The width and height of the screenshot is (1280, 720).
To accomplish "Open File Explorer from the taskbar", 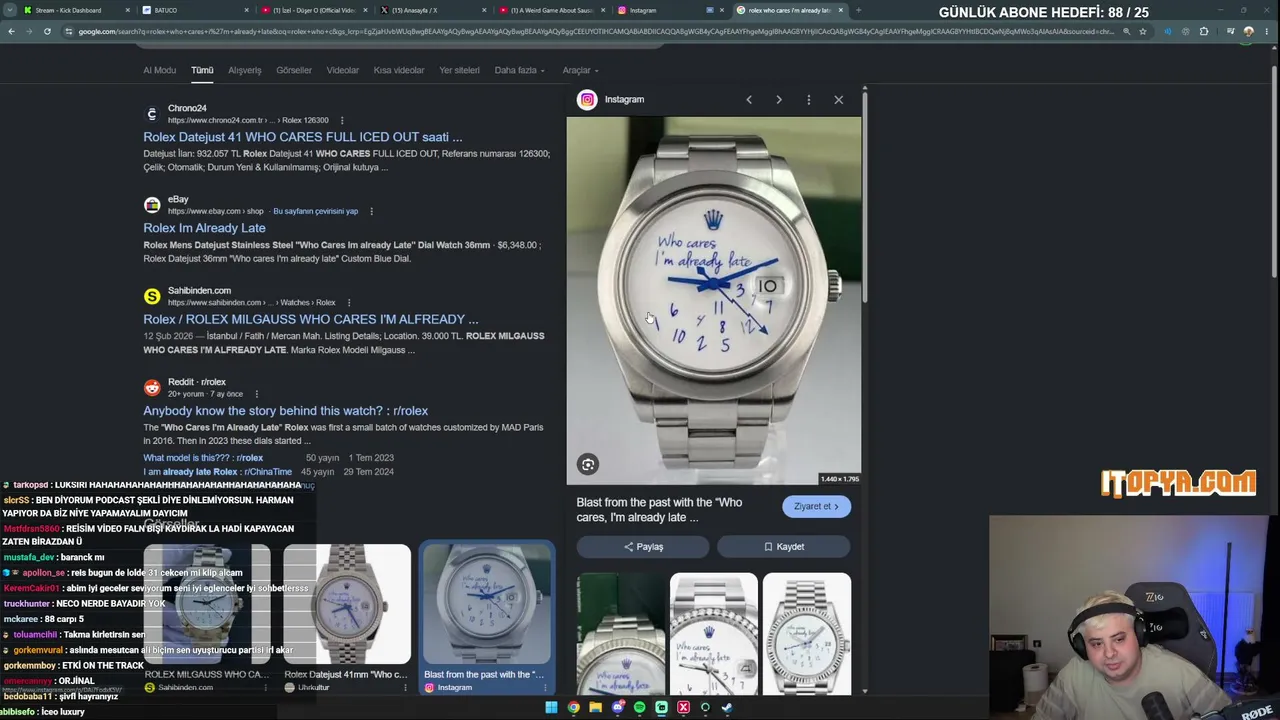I will coord(595,708).
